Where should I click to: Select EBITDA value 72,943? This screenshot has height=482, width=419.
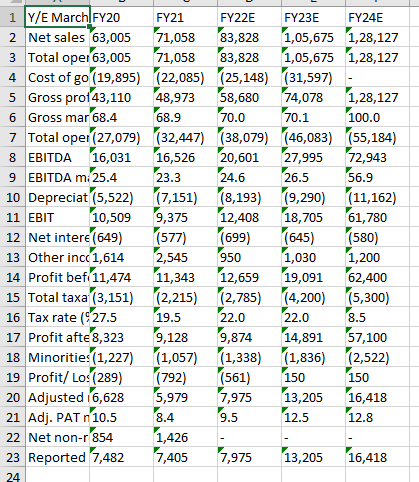click(x=377, y=157)
